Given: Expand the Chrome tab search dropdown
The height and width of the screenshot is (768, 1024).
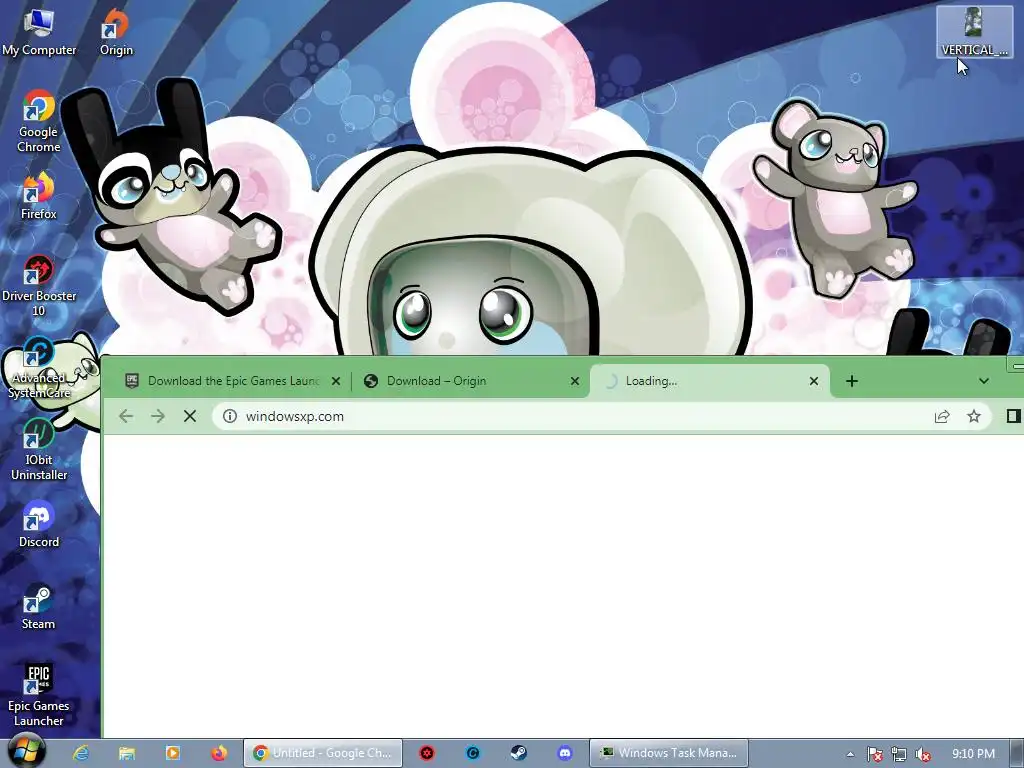Looking at the screenshot, I should (984, 381).
